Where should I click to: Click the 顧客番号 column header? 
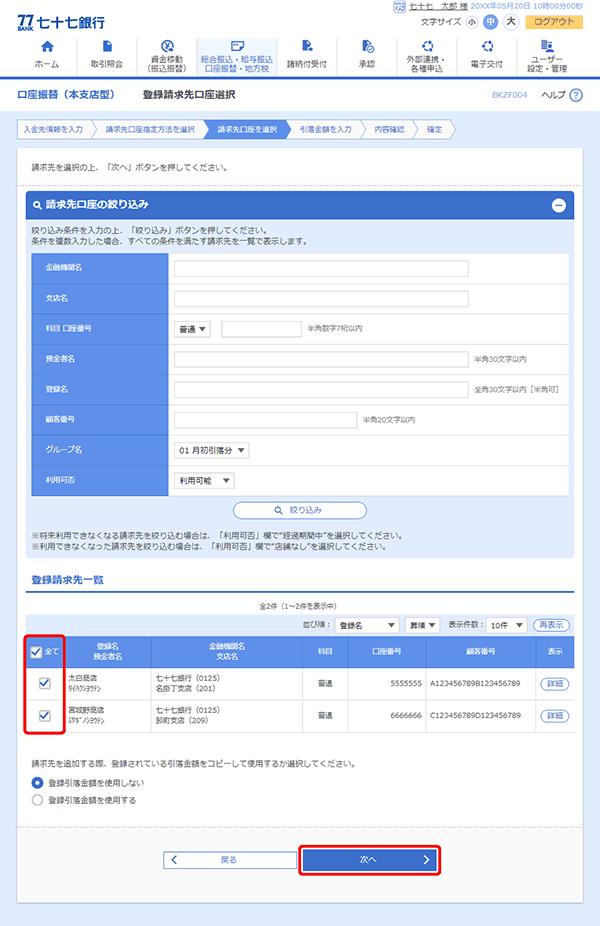[481, 652]
